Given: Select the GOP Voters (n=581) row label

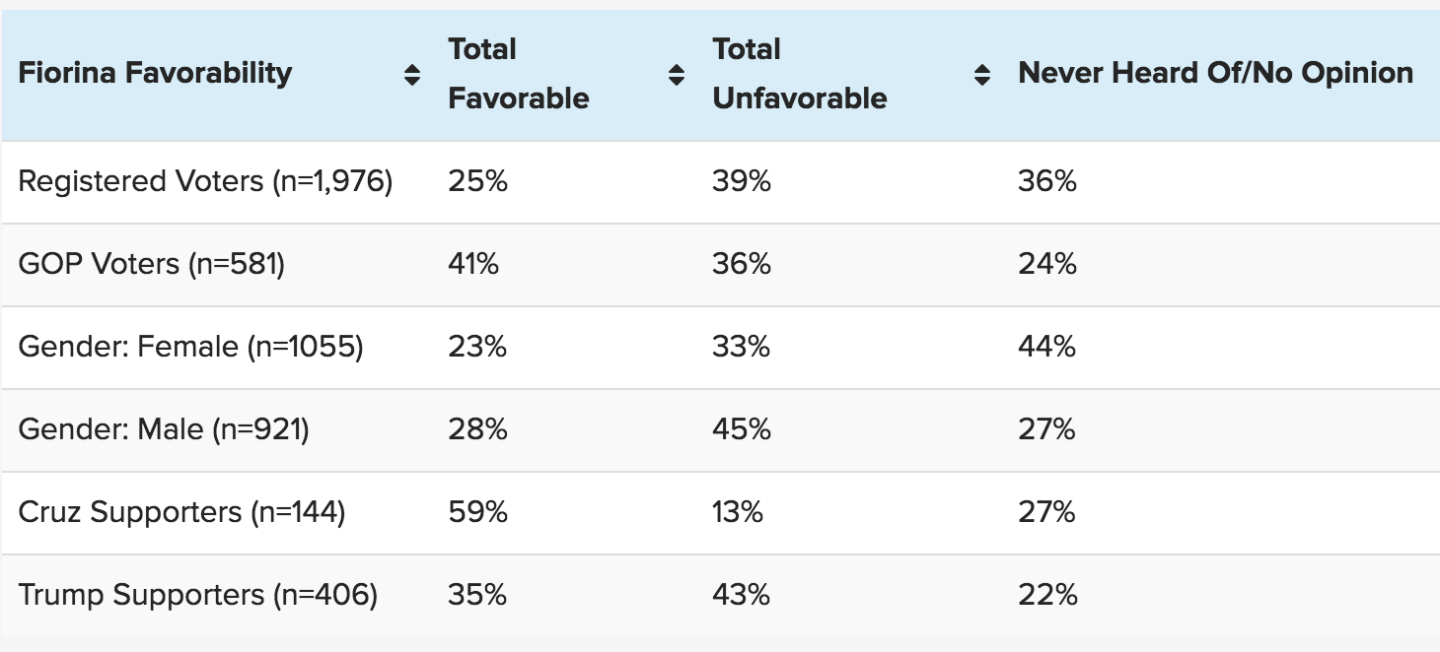Looking at the screenshot, I should point(152,265).
